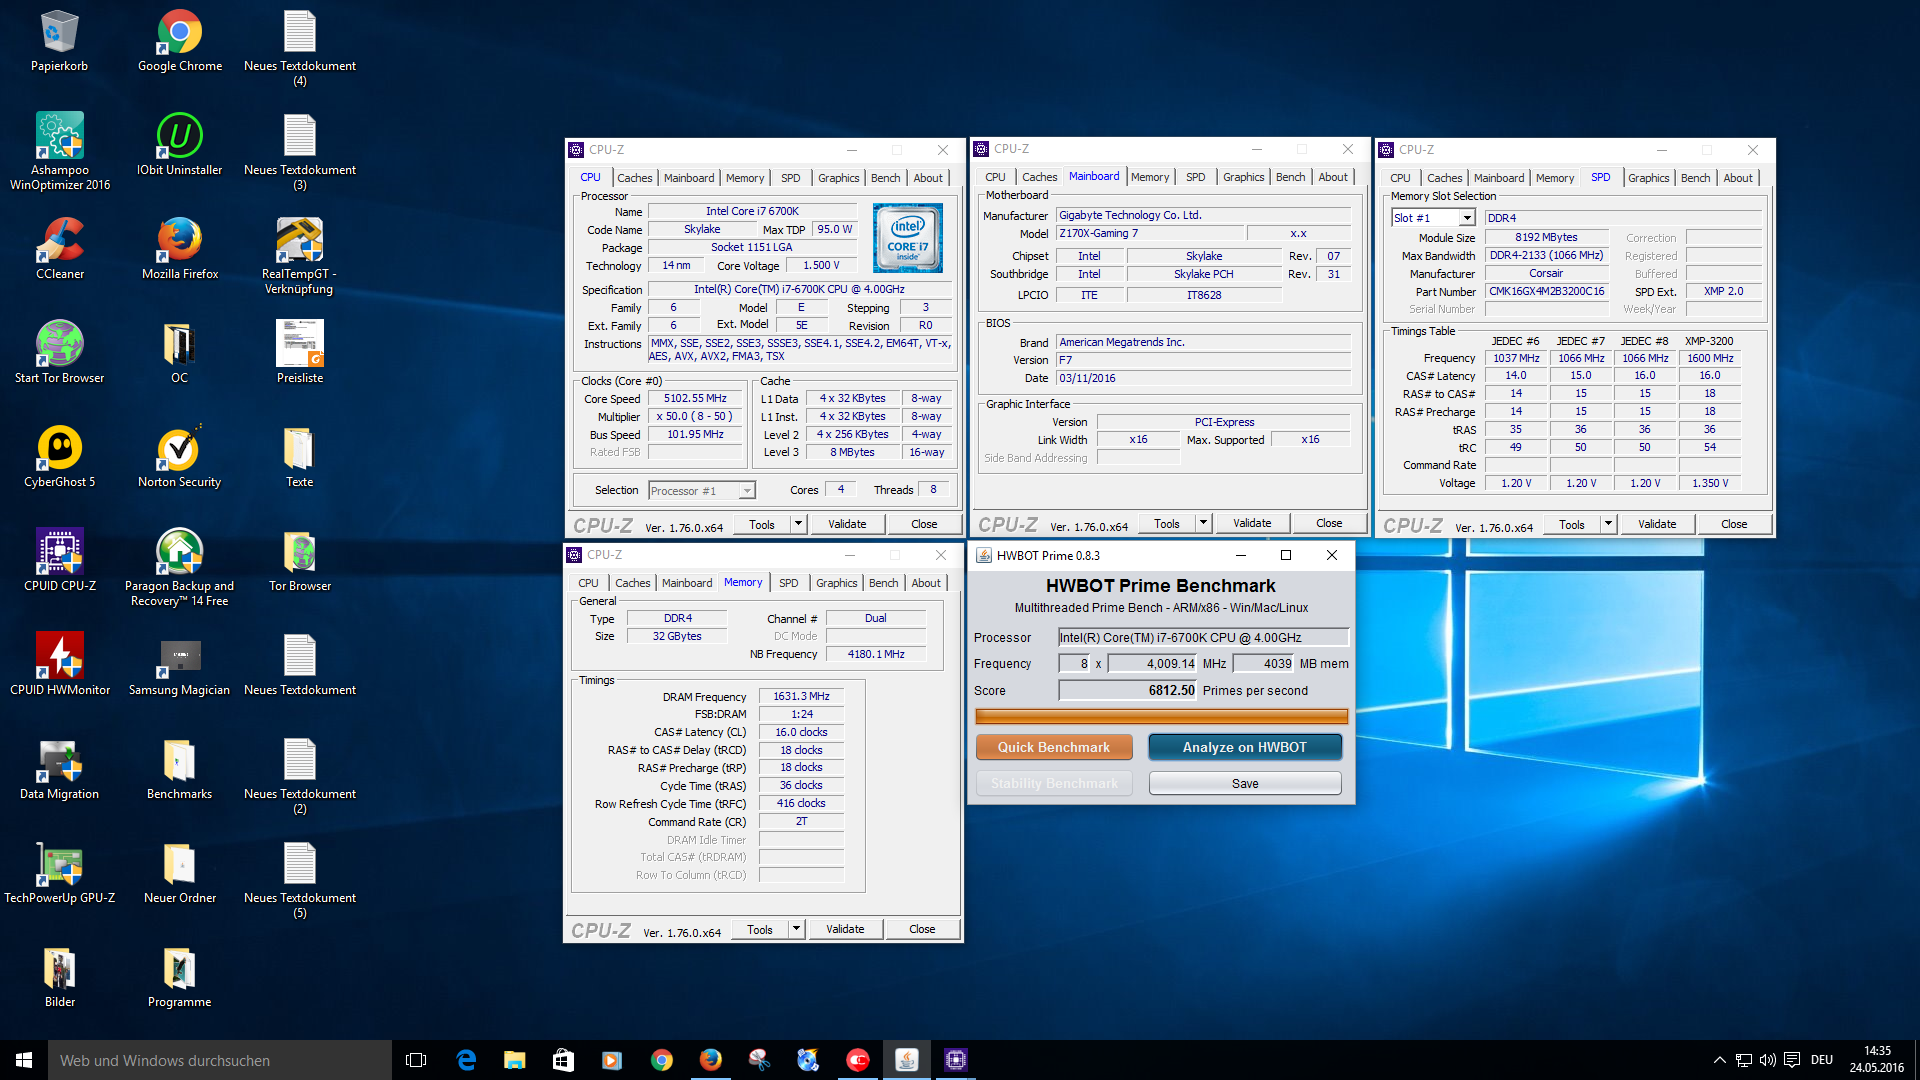This screenshot has height=1080, width=1920.
Task: Open the Papierkorb recycle bin icon
Action: click(59, 42)
